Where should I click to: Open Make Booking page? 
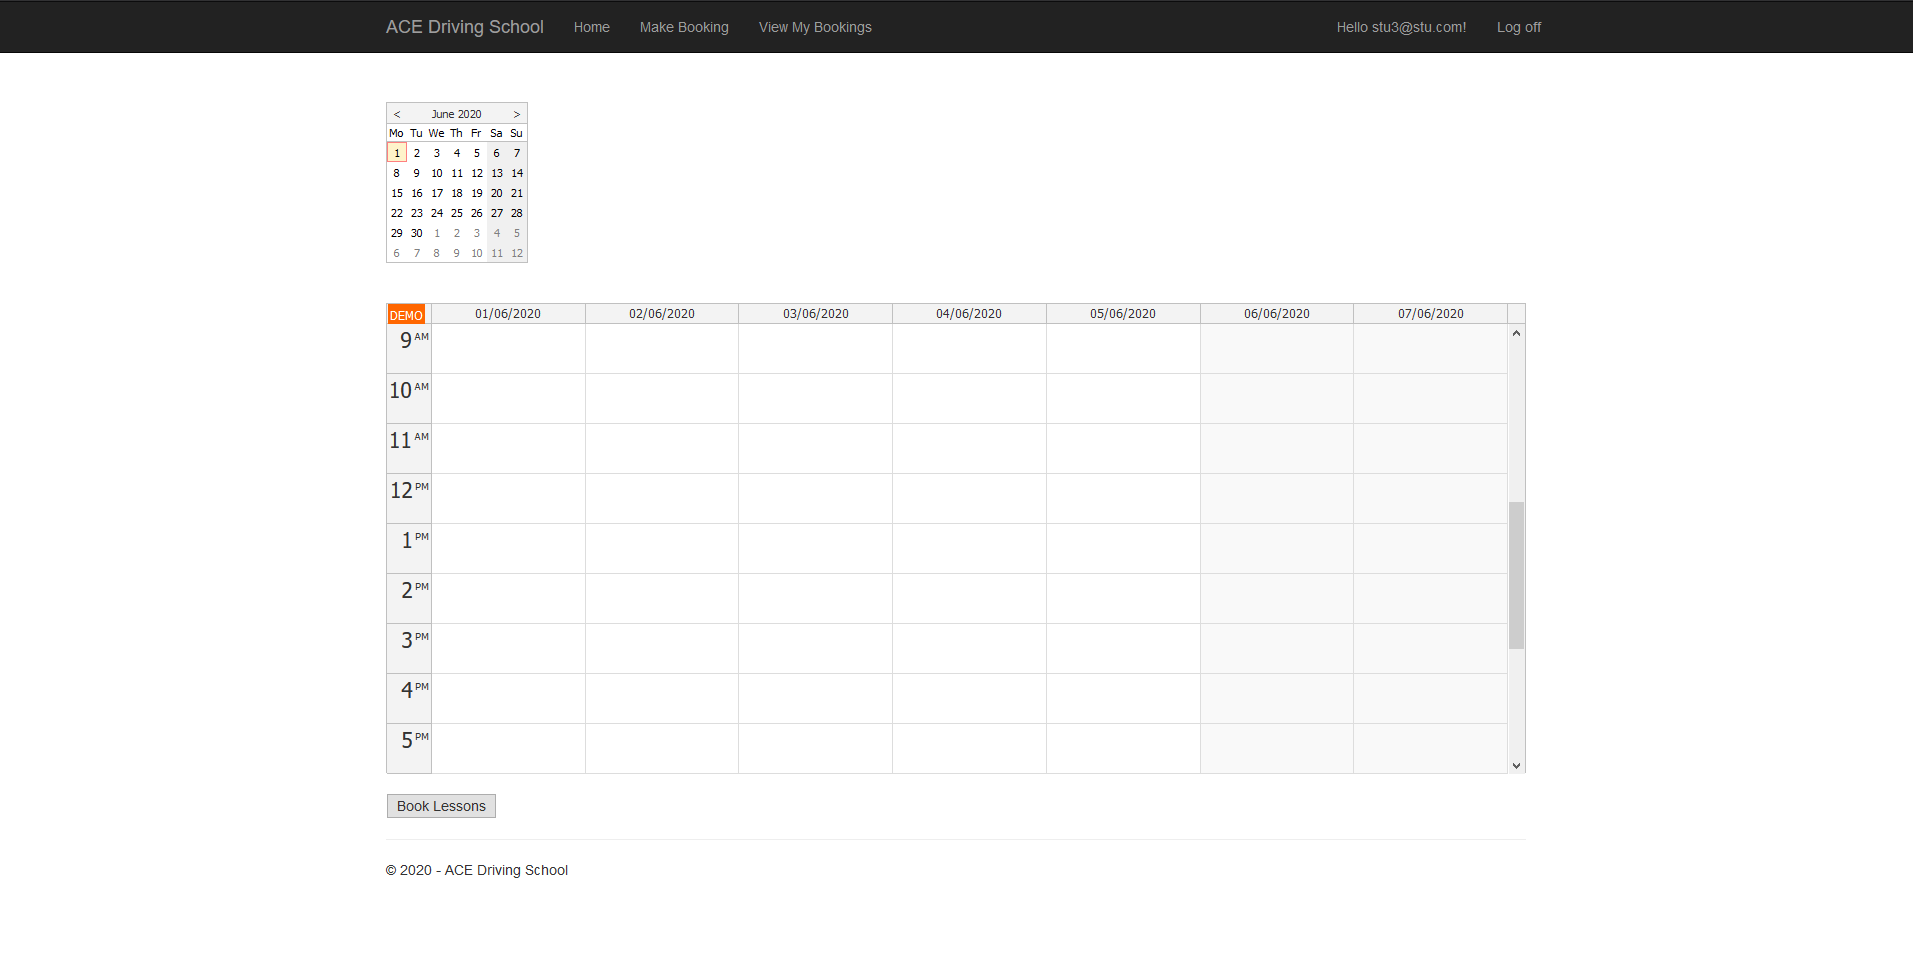click(684, 27)
